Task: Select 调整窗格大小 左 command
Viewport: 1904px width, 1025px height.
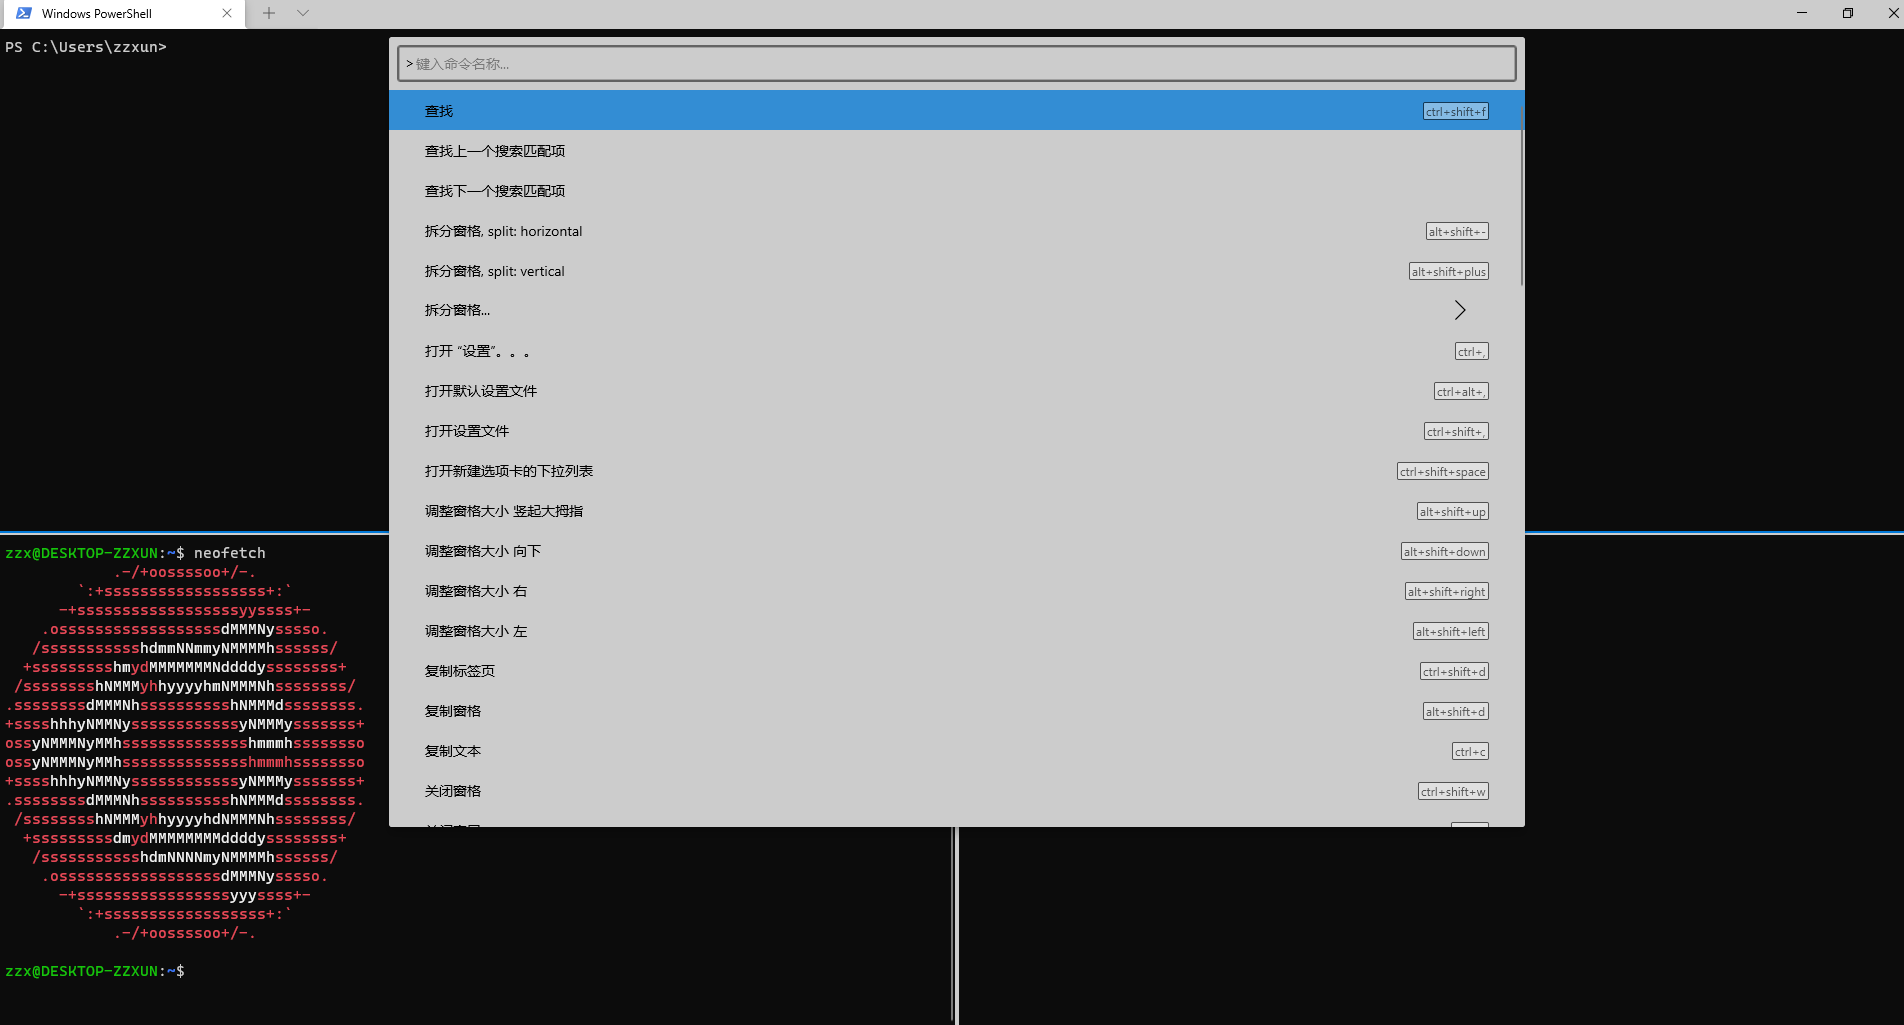Action: 956,631
